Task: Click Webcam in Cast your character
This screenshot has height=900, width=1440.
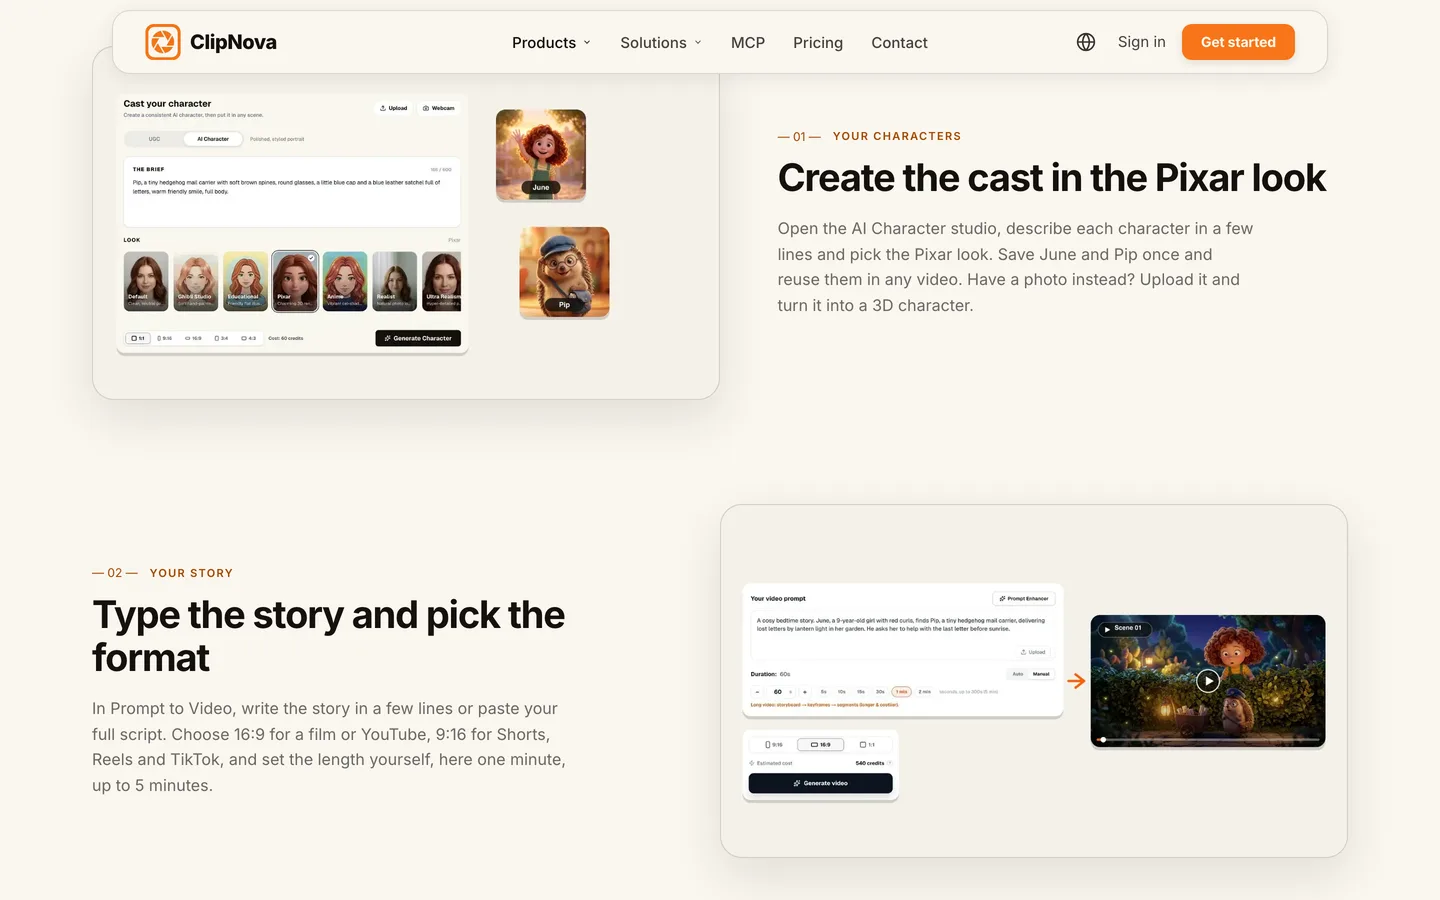Action: (x=439, y=108)
